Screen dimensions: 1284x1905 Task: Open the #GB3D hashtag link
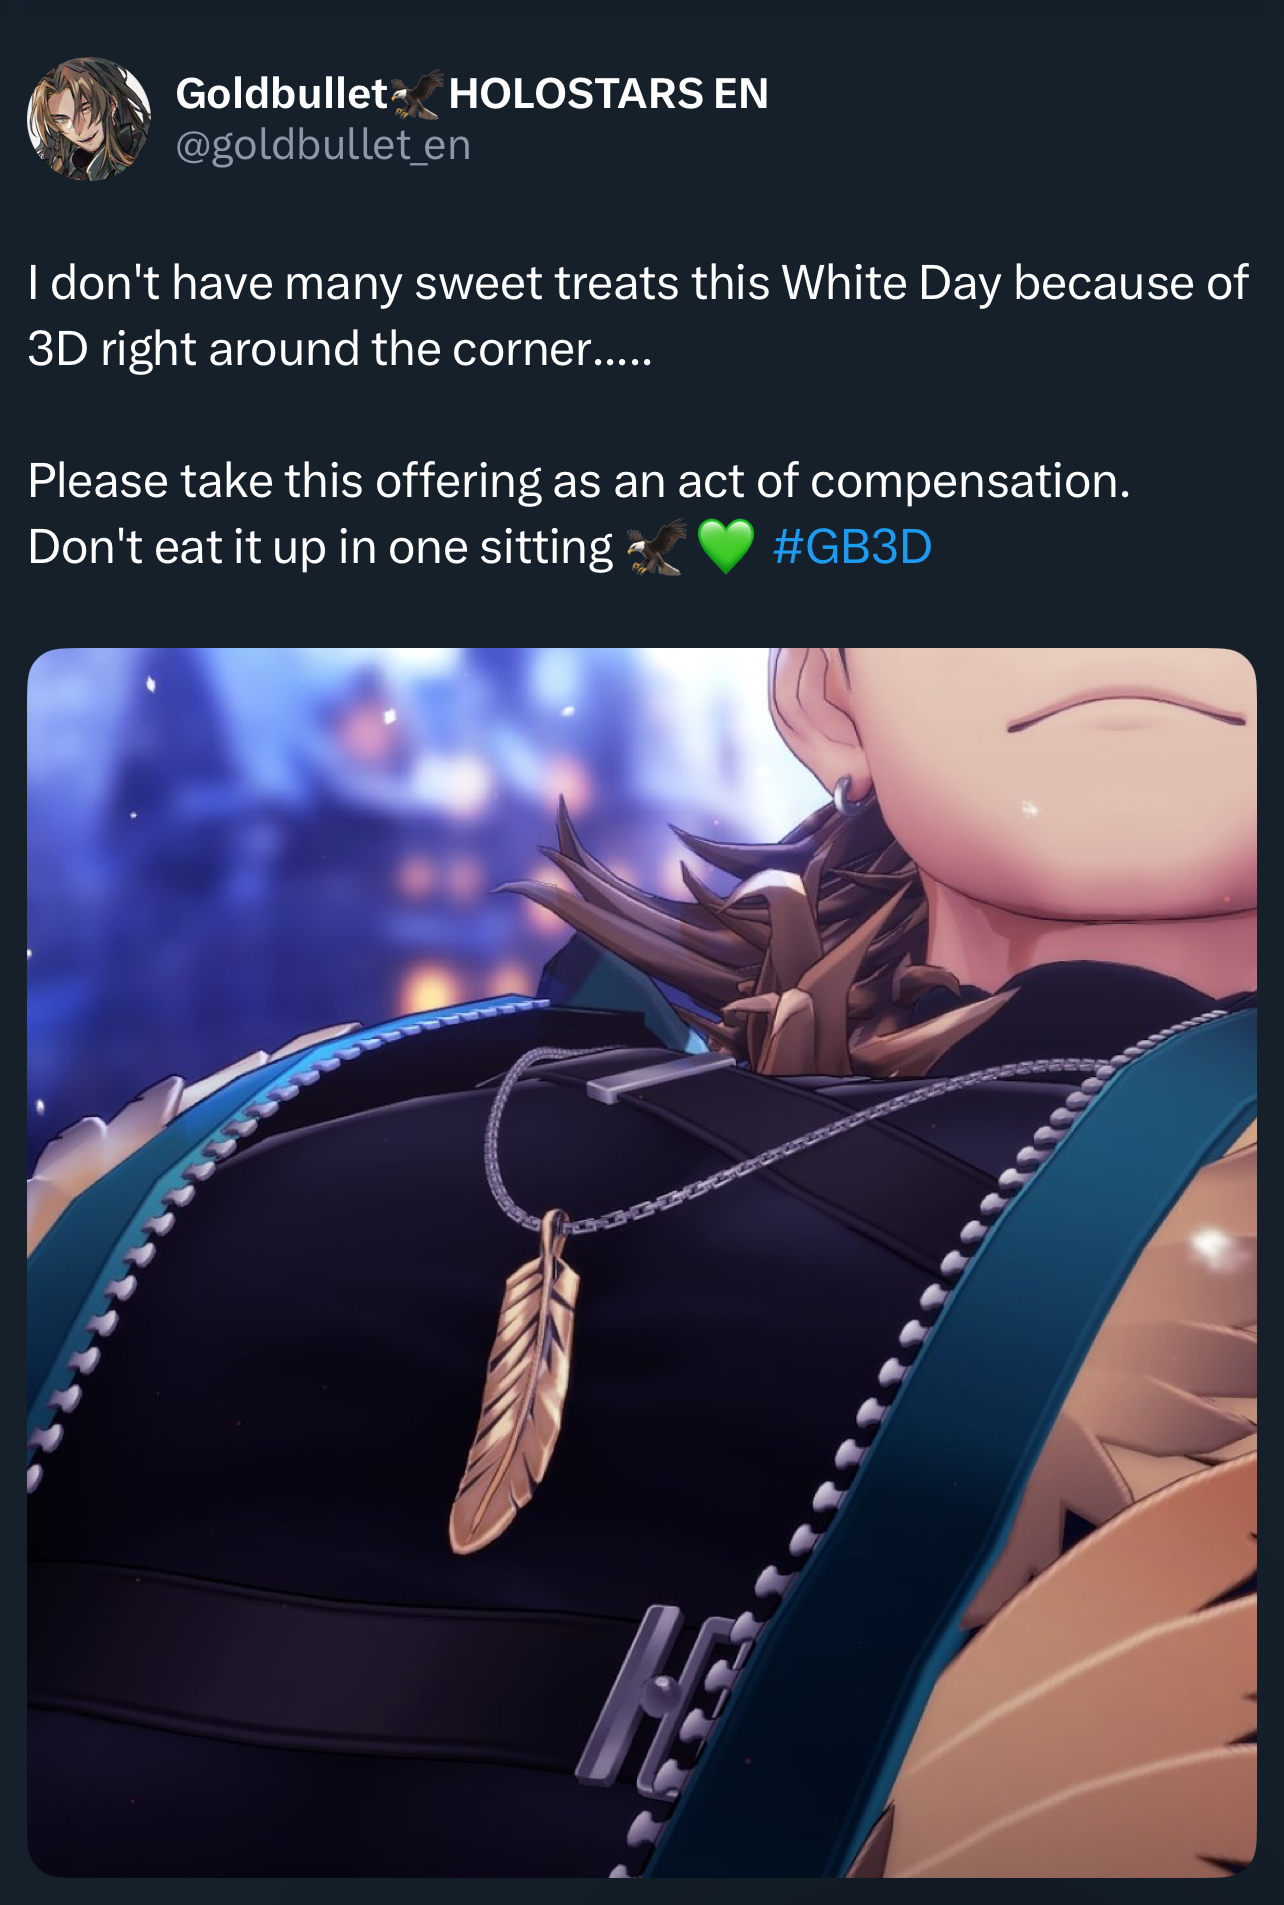[852, 547]
